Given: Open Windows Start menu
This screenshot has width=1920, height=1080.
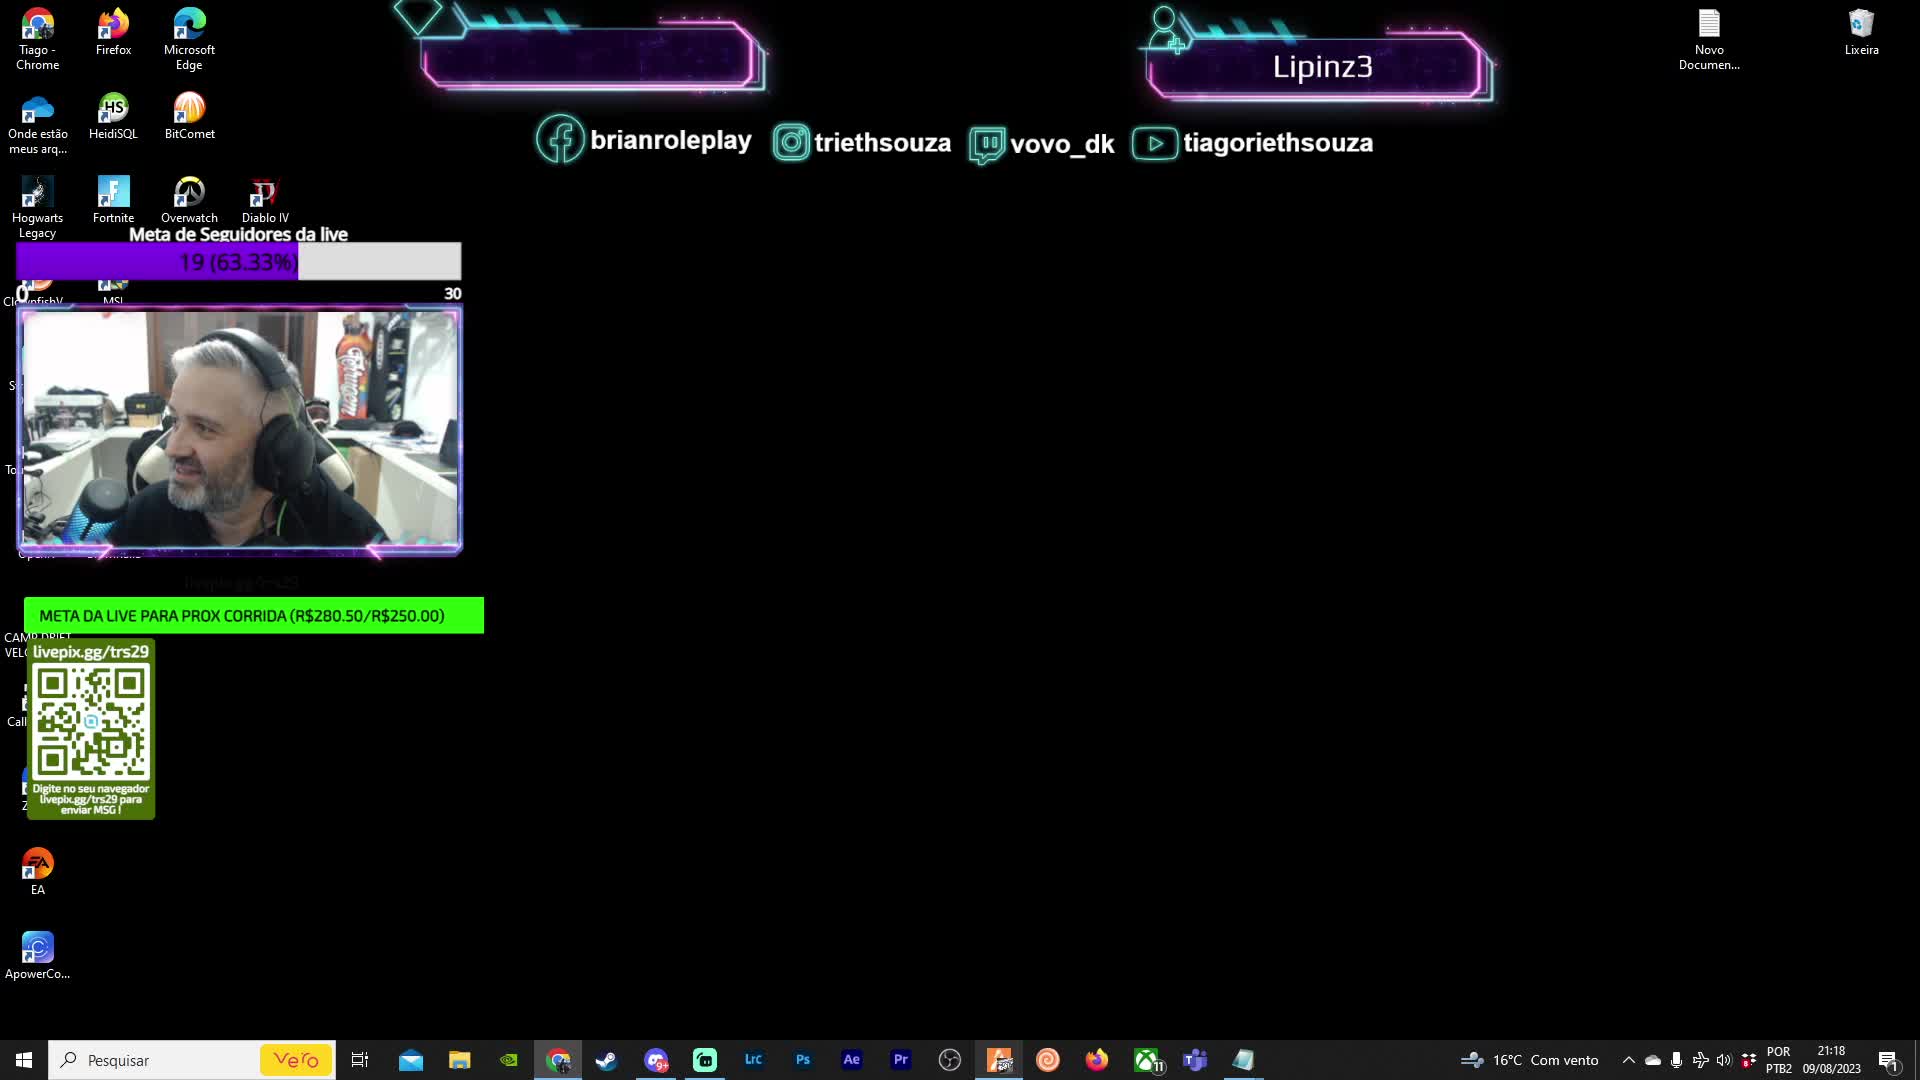Looking at the screenshot, I should pyautogui.click(x=24, y=1060).
